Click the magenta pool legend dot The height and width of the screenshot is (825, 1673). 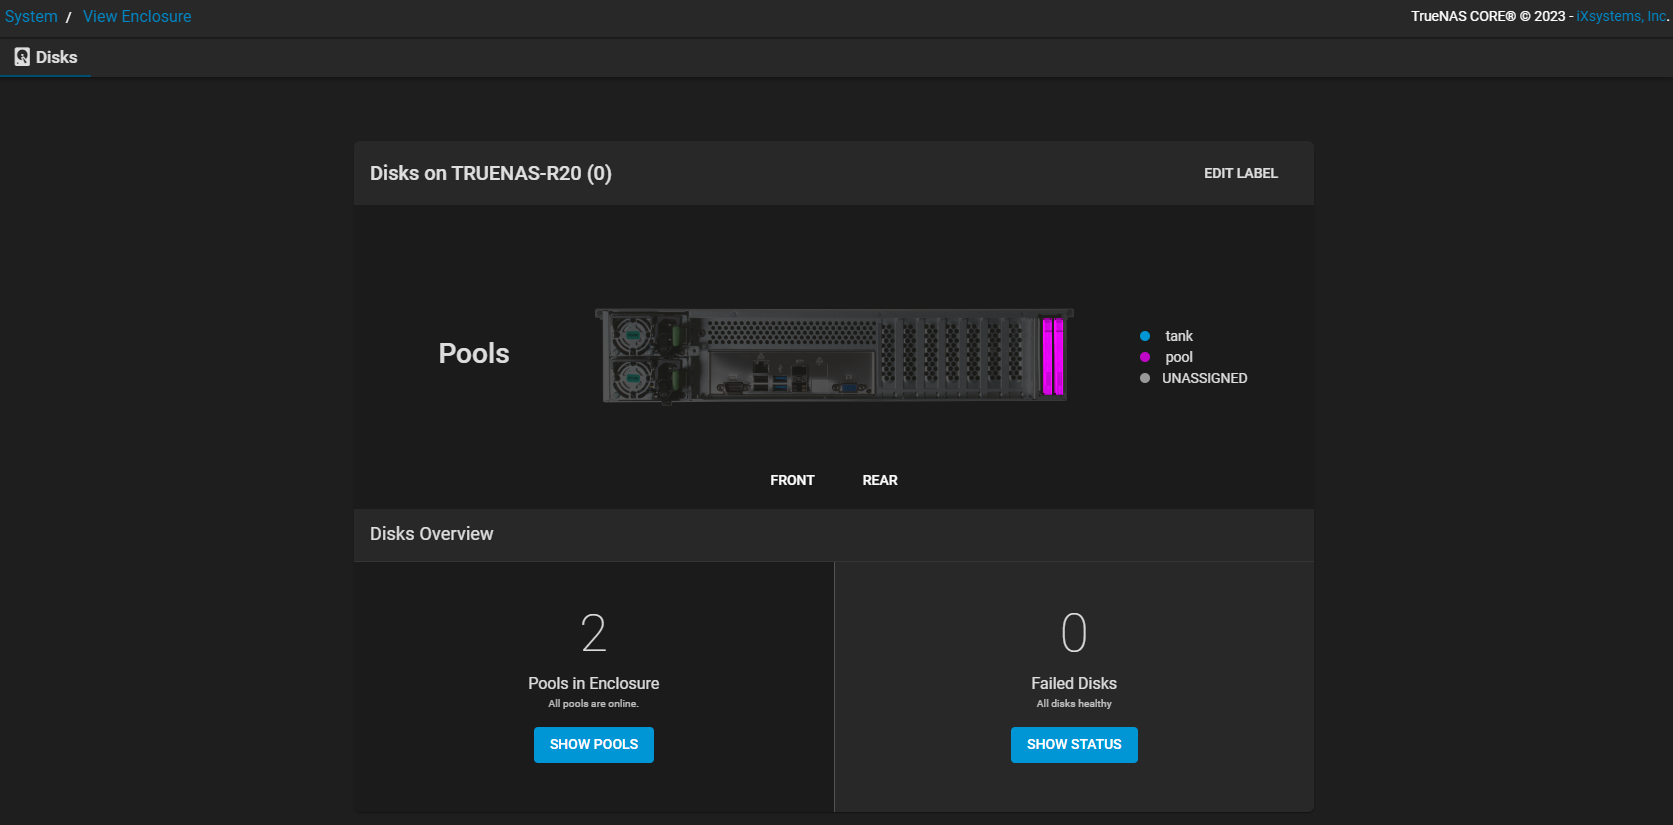pos(1145,357)
